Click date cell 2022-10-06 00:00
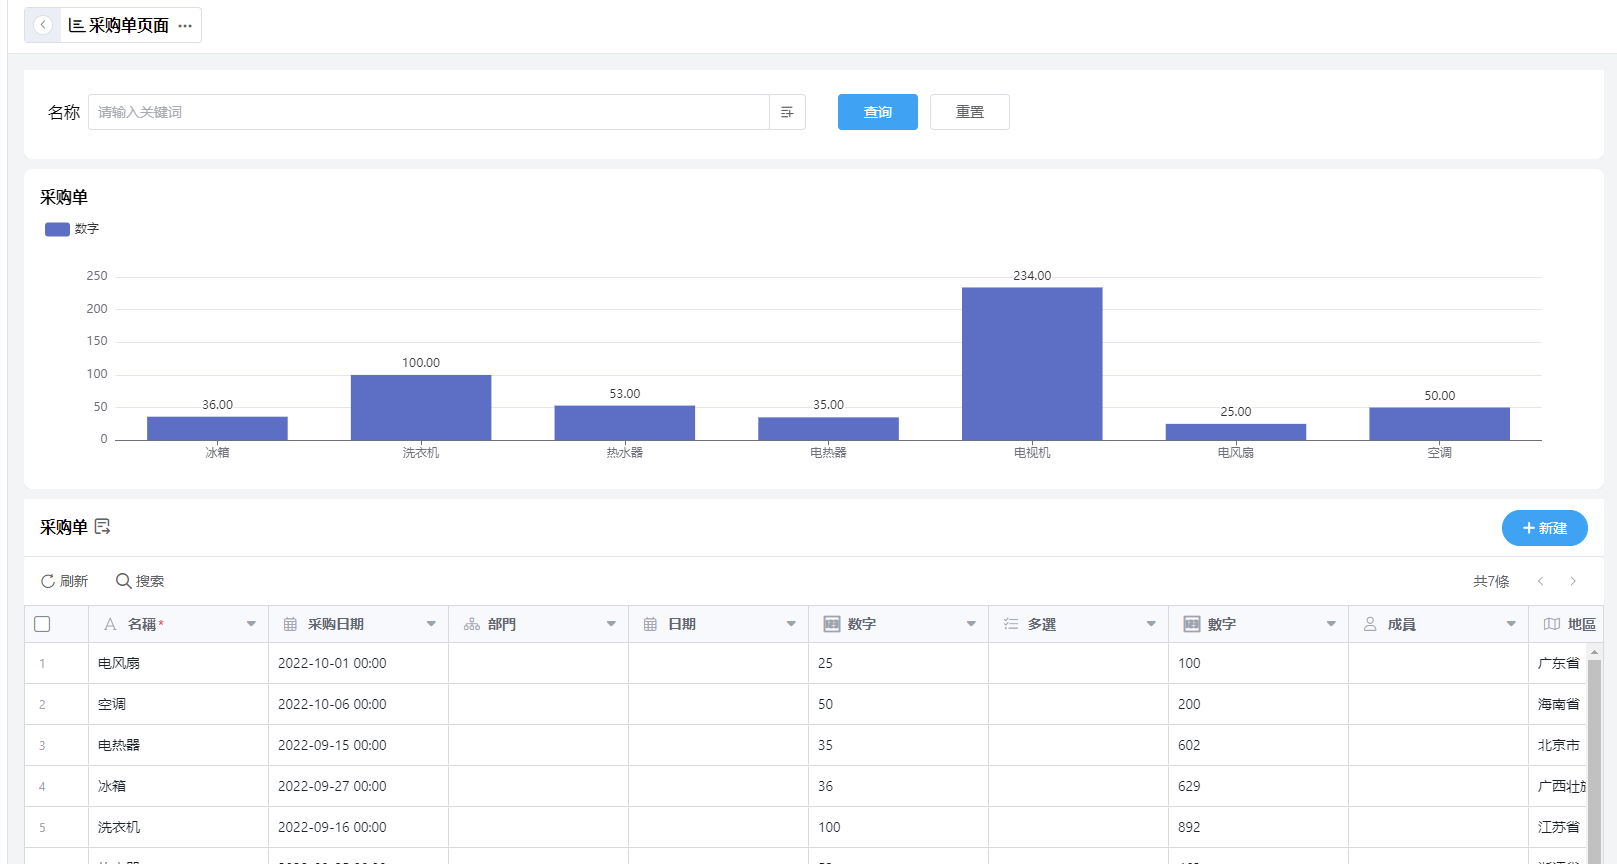 [358, 704]
